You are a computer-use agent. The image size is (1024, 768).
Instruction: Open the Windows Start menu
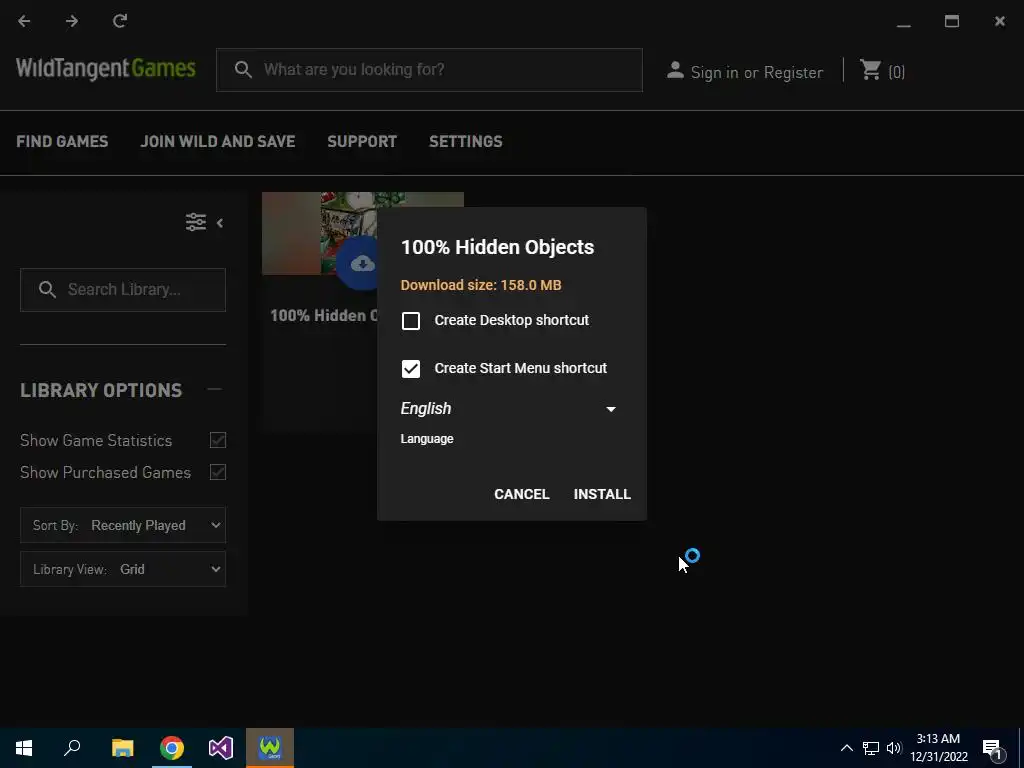(24, 748)
